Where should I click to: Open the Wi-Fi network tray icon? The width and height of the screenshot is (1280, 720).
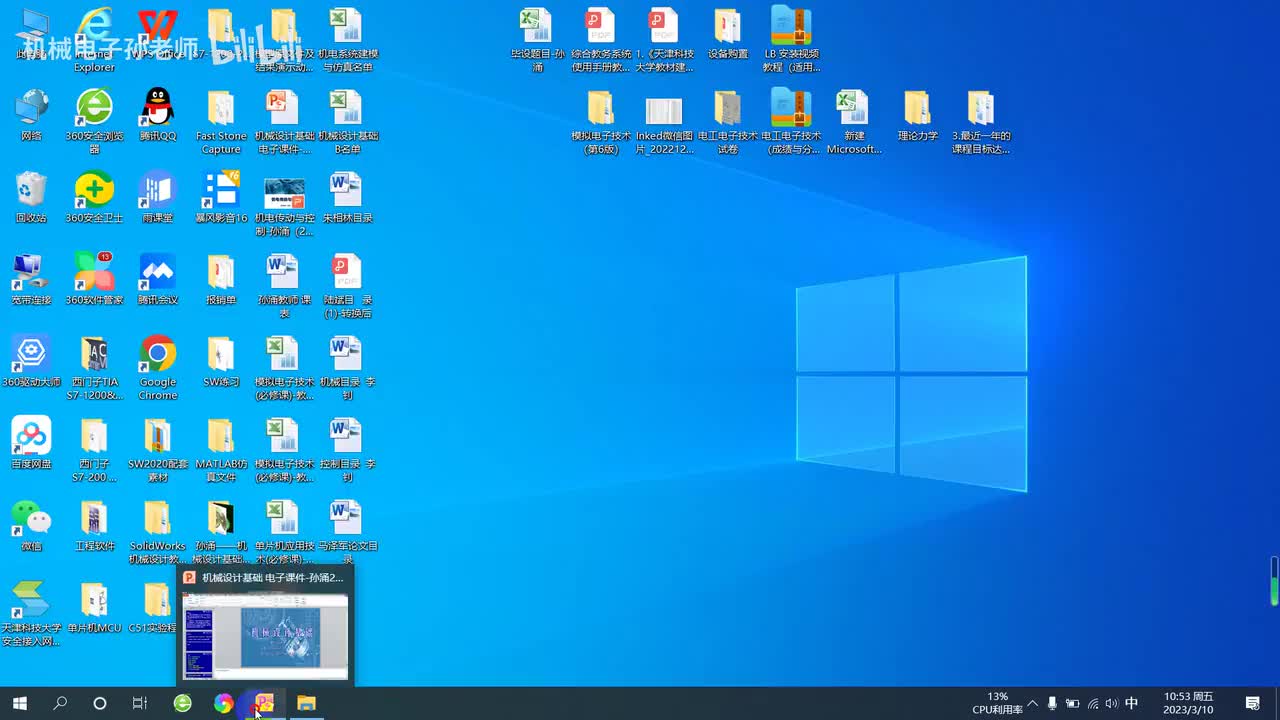pos(1092,703)
